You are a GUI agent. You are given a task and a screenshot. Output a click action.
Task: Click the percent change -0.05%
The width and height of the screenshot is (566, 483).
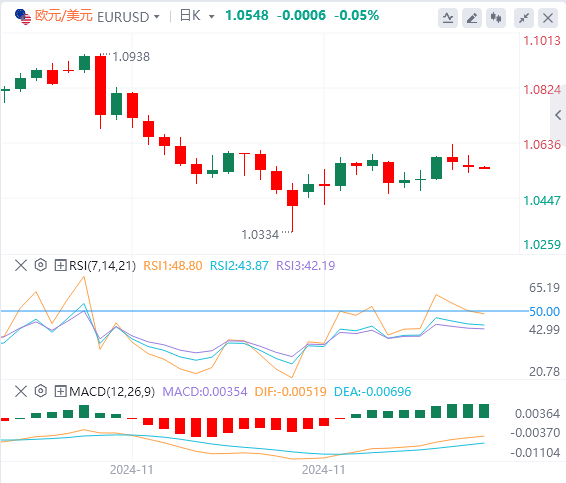tap(357, 16)
